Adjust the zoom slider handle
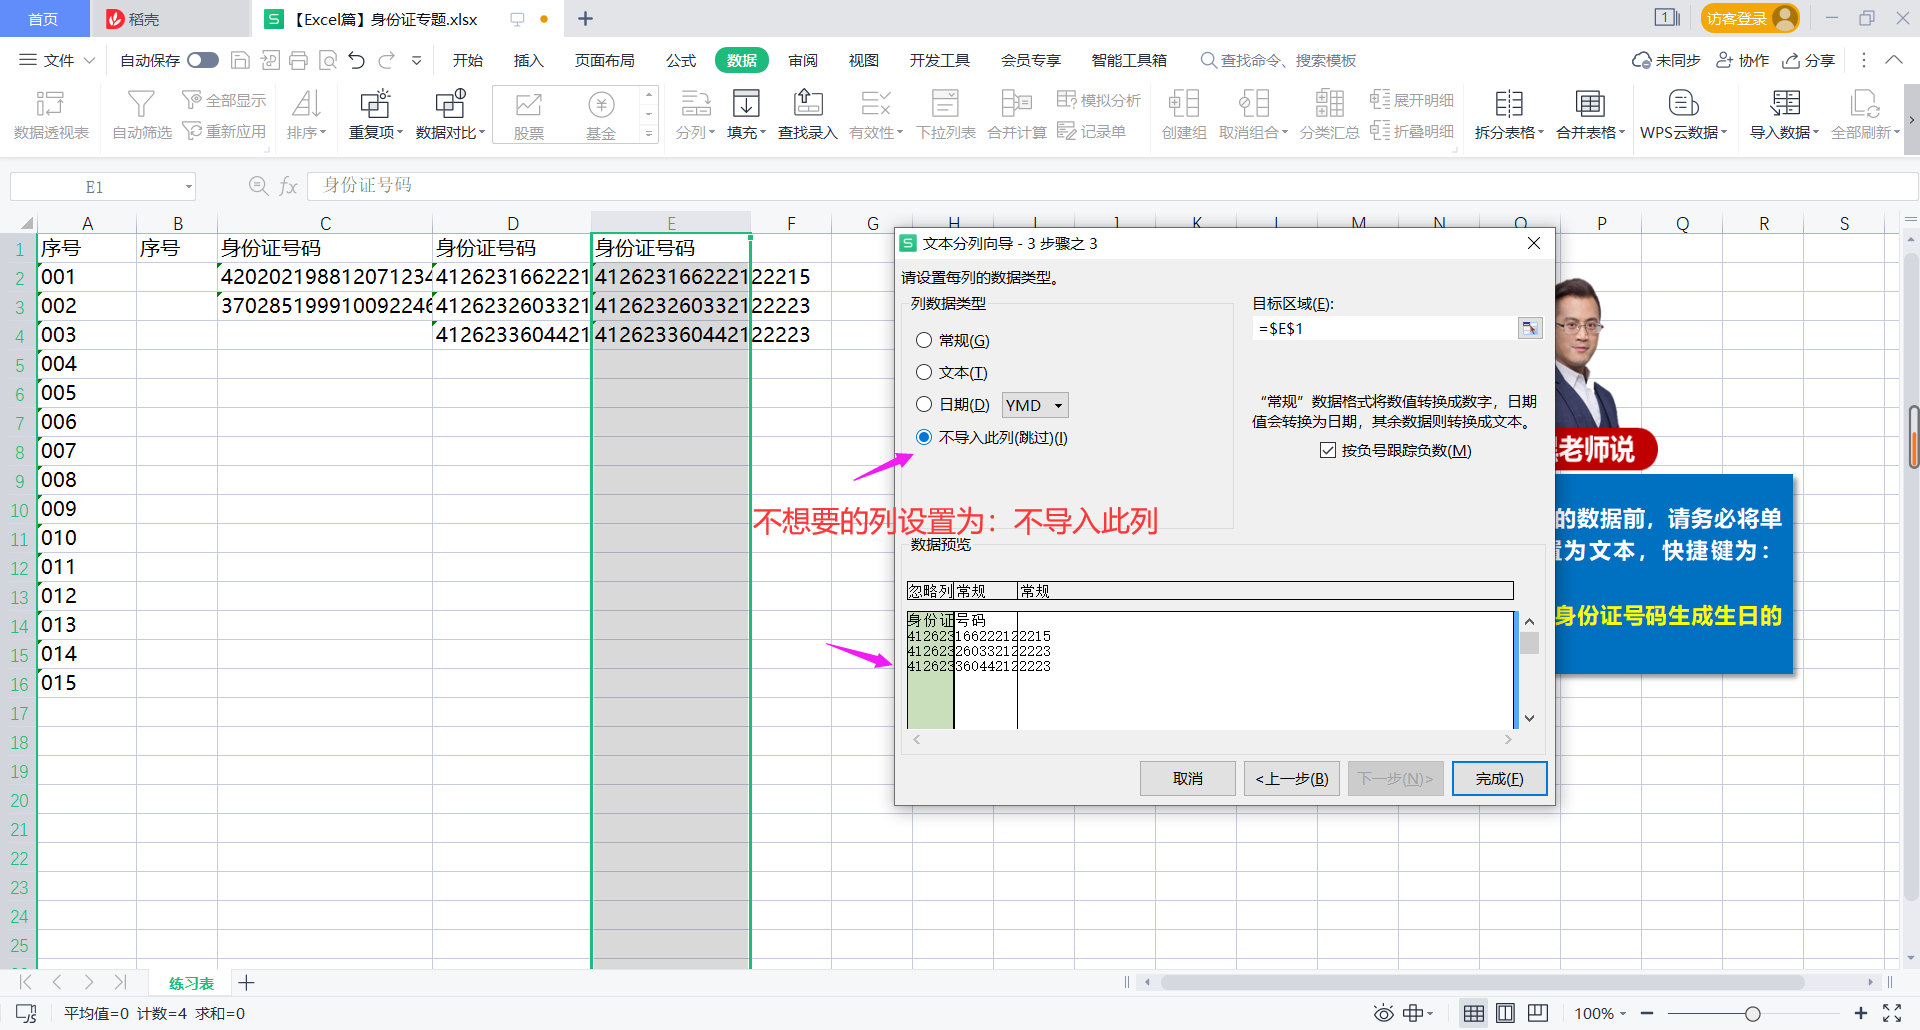Viewport: 1920px width, 1030px height. [x=1753, y=1013]
